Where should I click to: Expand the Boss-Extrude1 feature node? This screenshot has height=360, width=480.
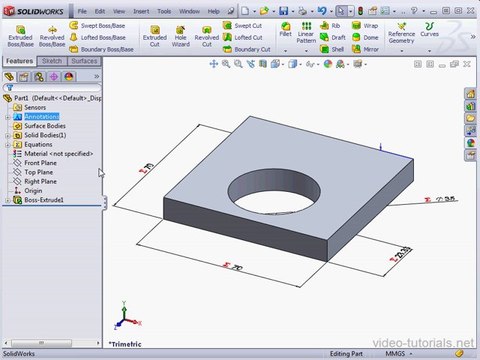7,200
